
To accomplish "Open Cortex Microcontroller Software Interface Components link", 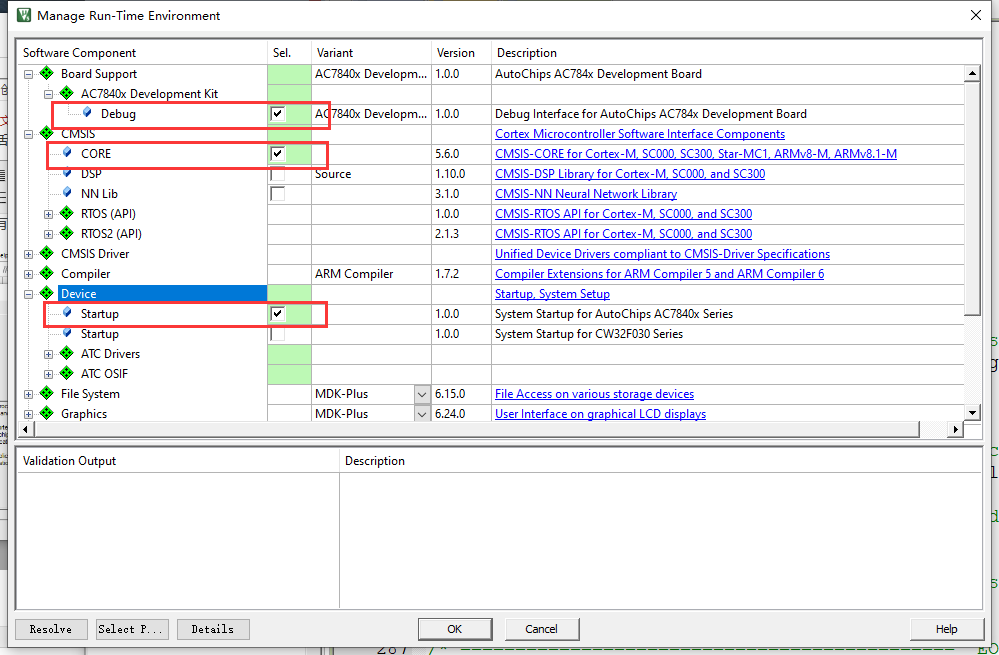I will [x=640, y=134].
